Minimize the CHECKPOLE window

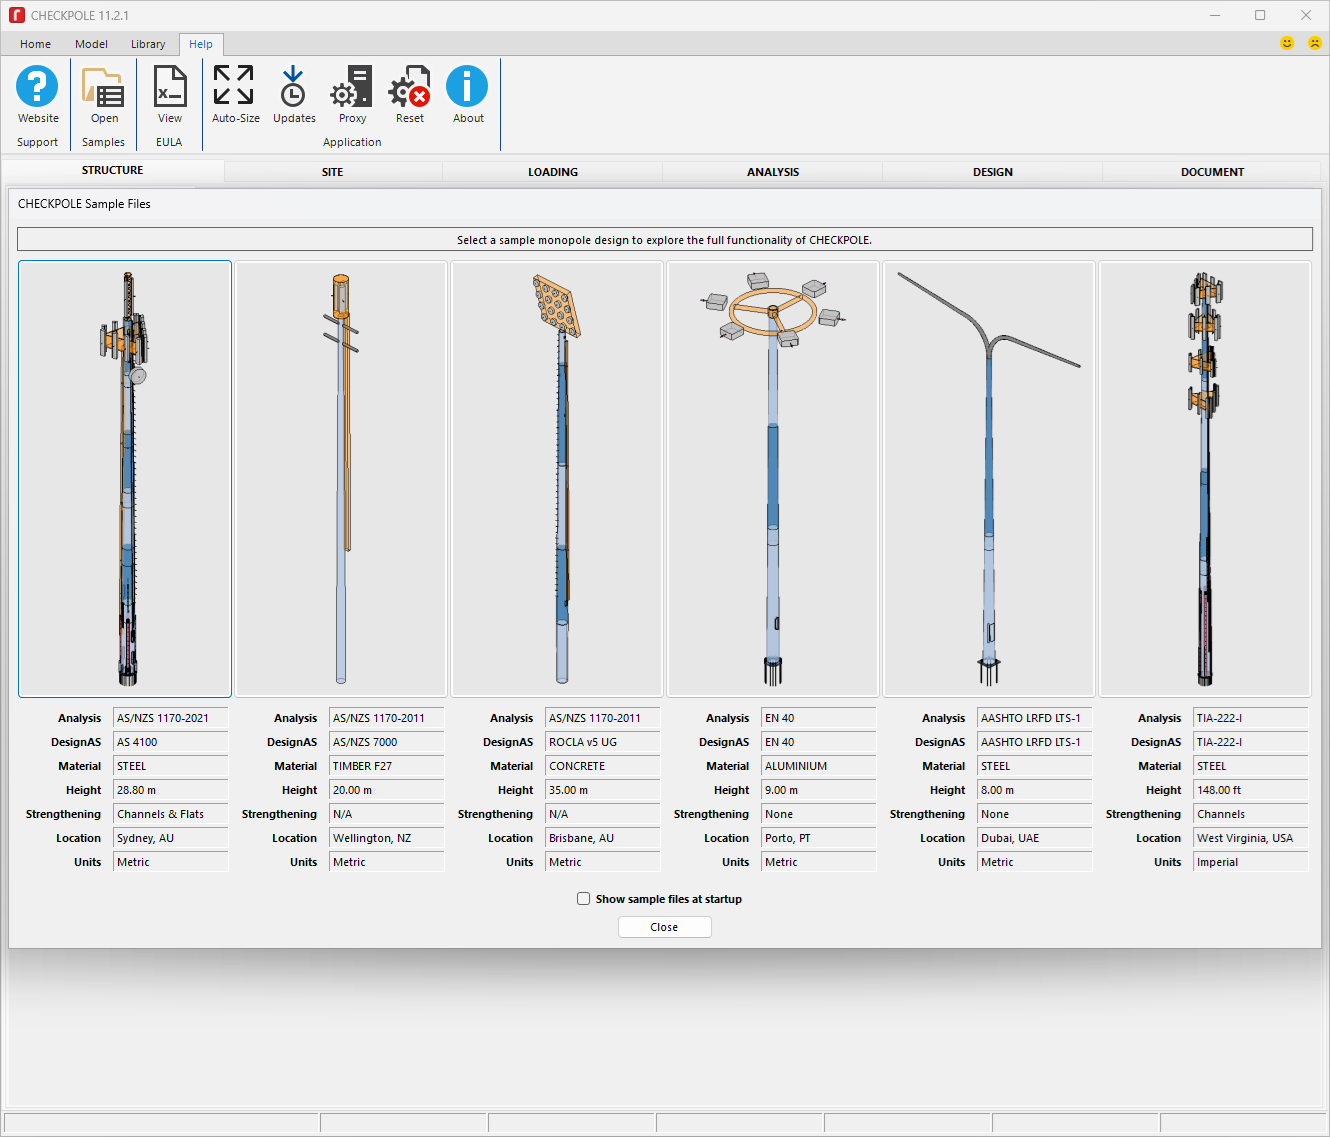click(1215, 15)
